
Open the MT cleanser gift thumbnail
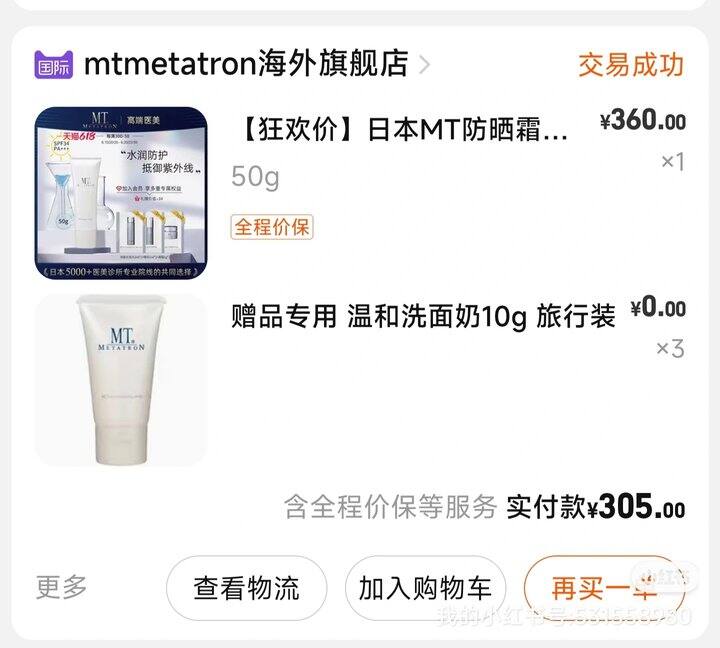pos(121,380)
